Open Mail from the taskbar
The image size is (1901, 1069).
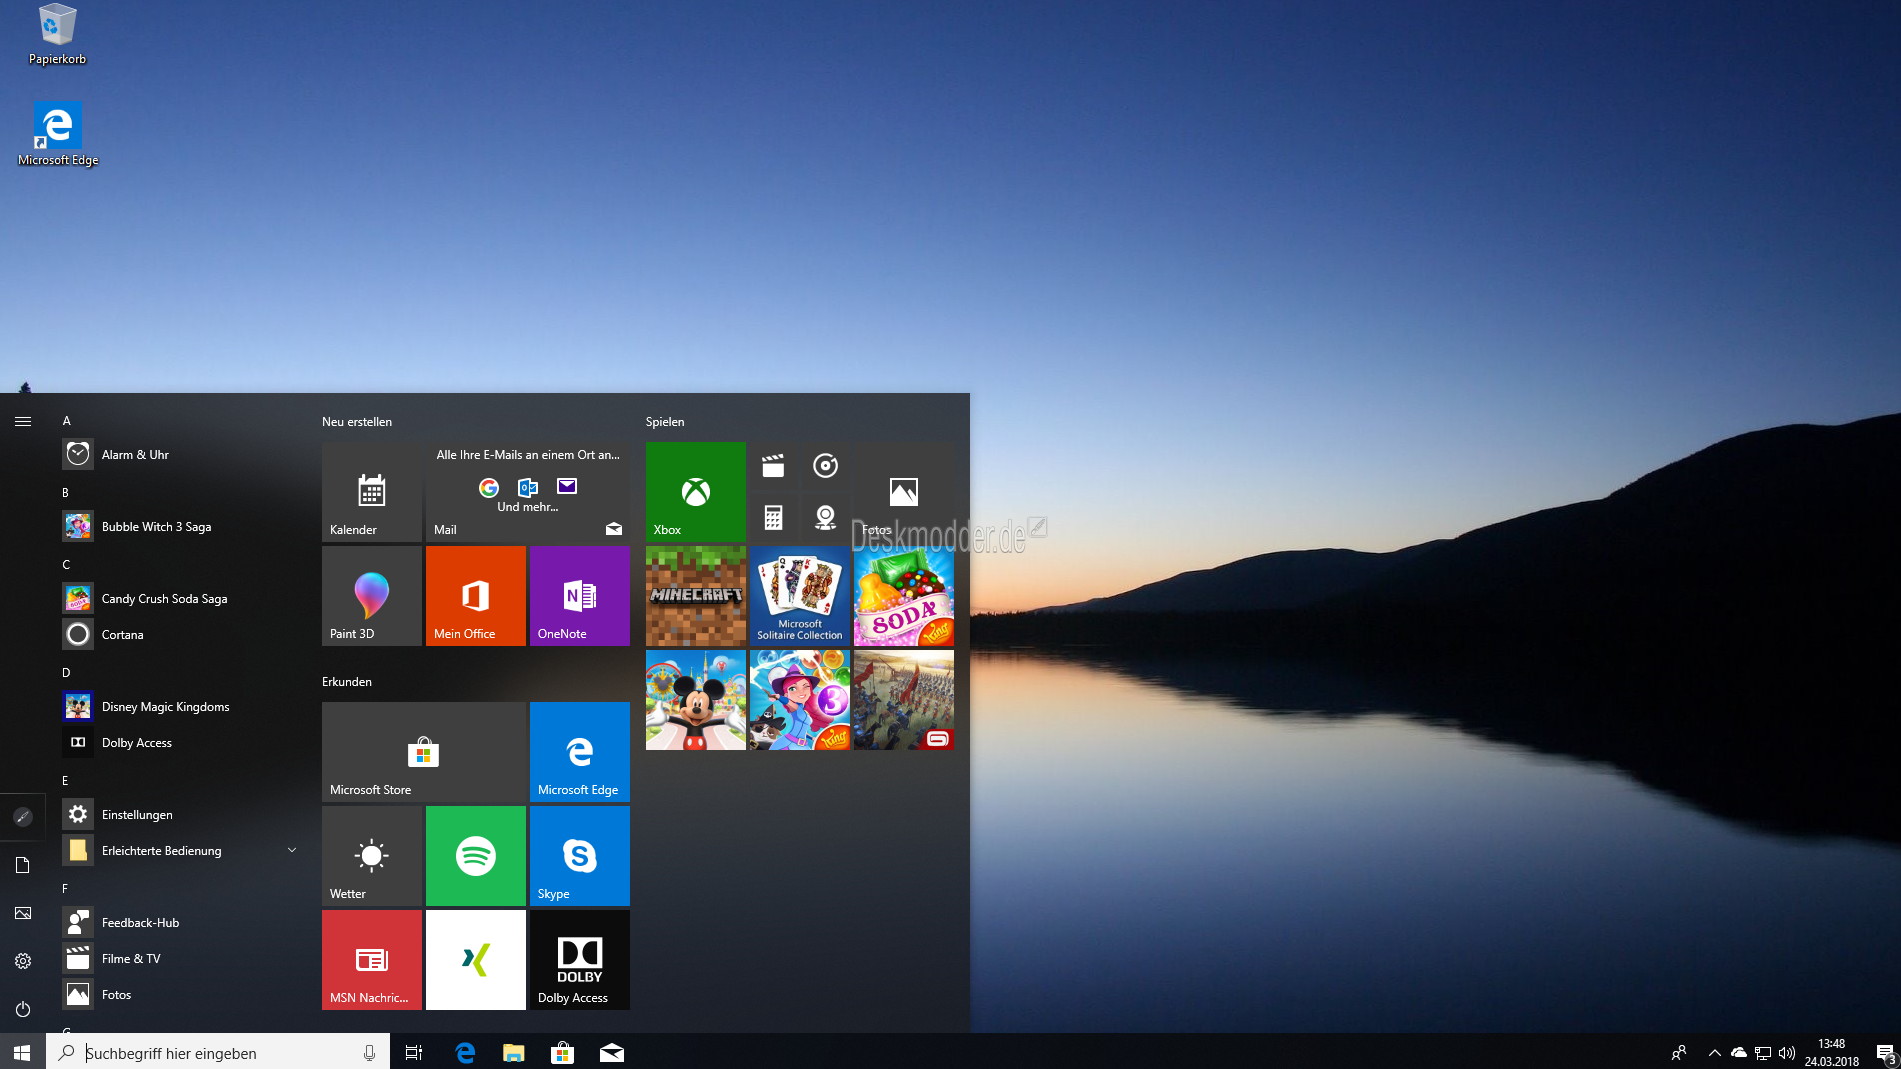tap(611, 1052)
